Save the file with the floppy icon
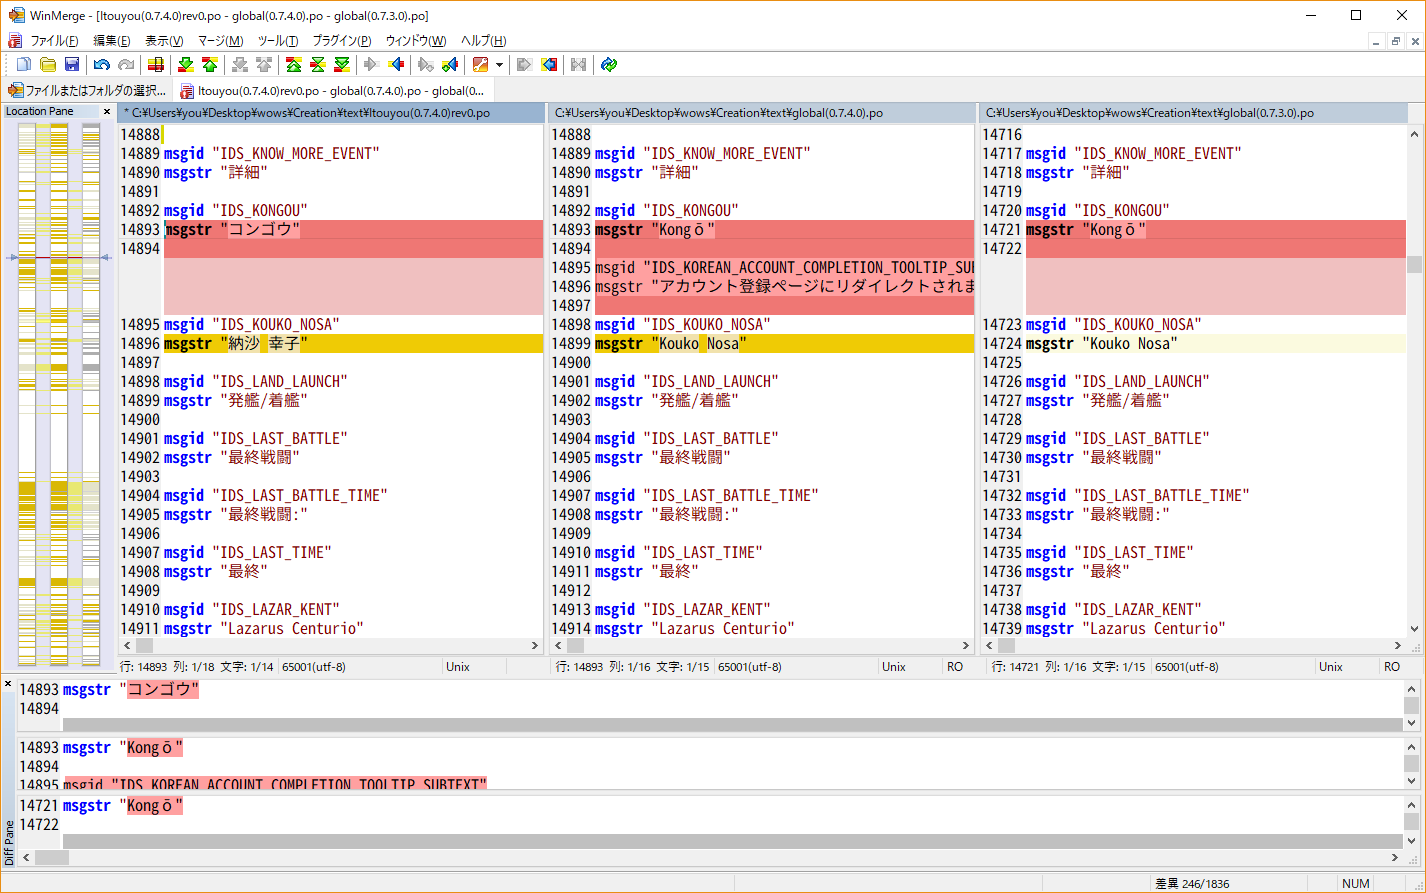Screen dimensions: 1426x893 [72, 65]
